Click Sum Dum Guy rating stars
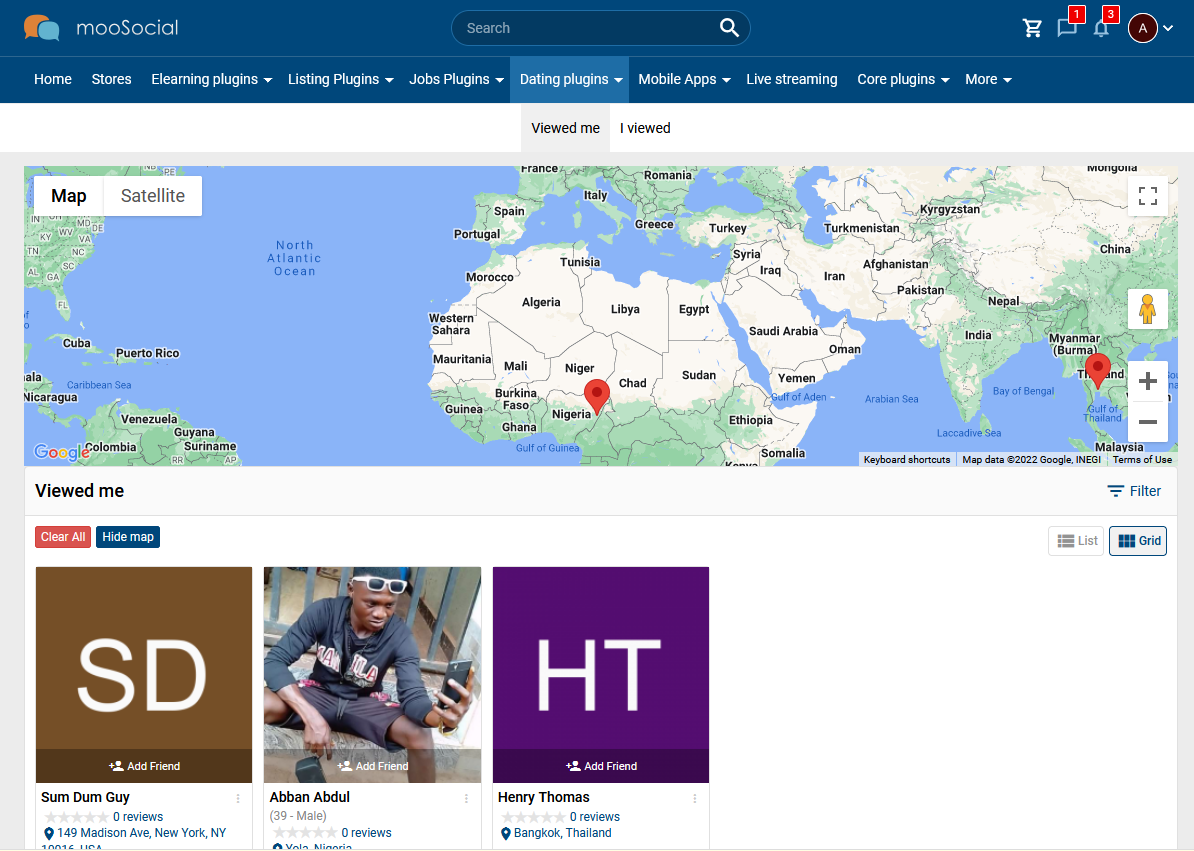The height and width of the screenshot is (851, 1194). tap(75, 817)
